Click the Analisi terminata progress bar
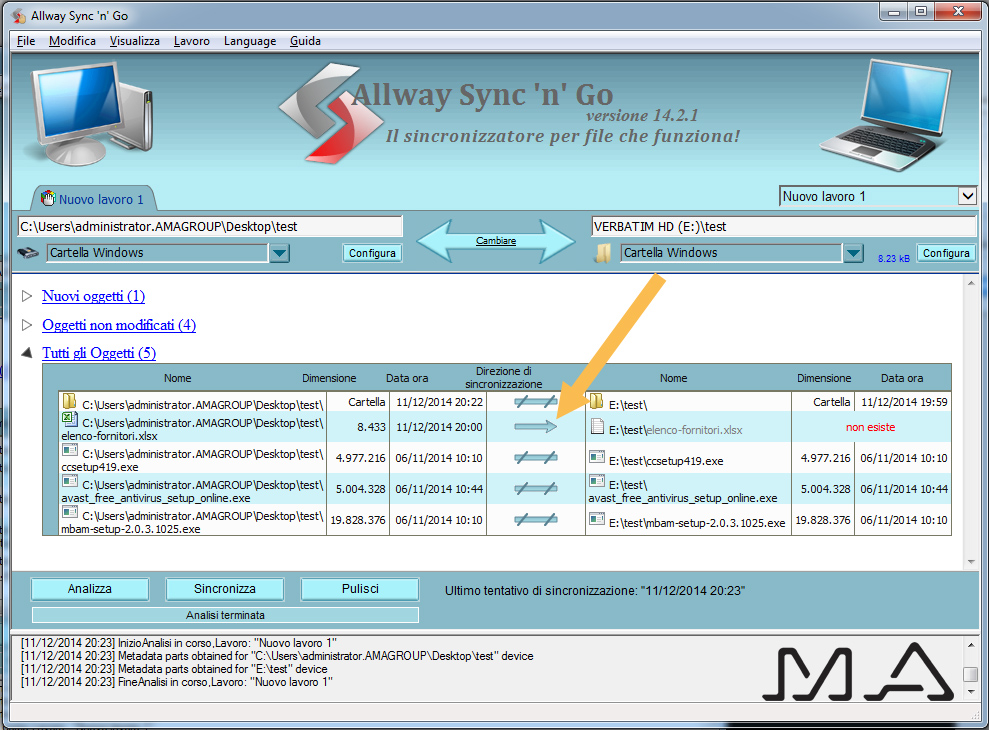Screen dimensions: 989x730 pyautogui.click(x=225, y=615)
